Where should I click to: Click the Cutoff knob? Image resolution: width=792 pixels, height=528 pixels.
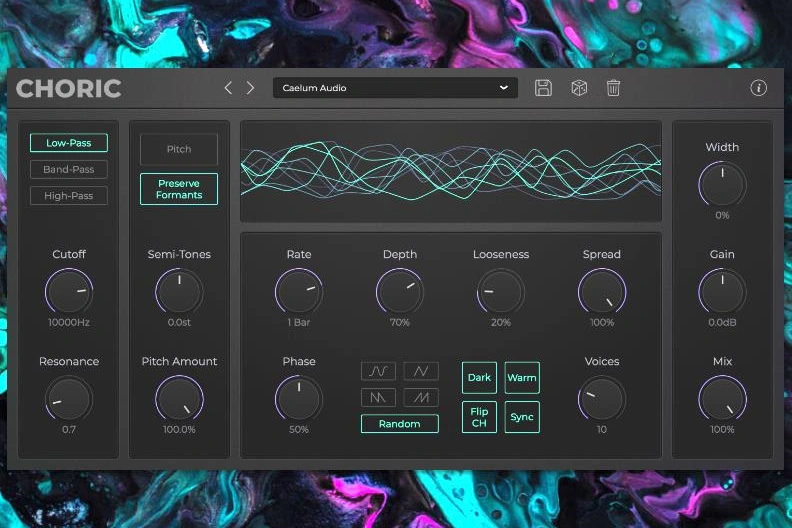point(69,292)
